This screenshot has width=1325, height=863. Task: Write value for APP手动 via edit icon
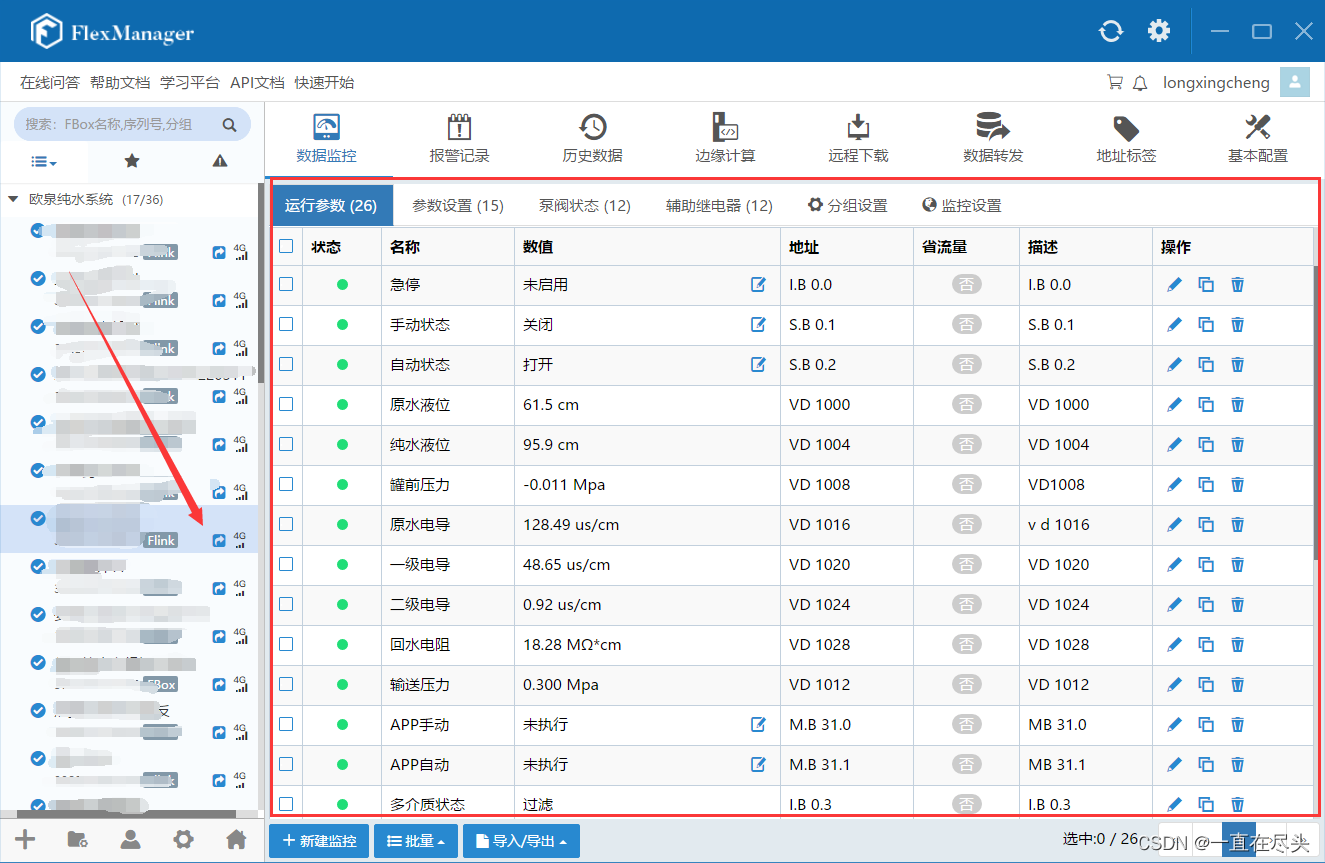click(758, 724)
